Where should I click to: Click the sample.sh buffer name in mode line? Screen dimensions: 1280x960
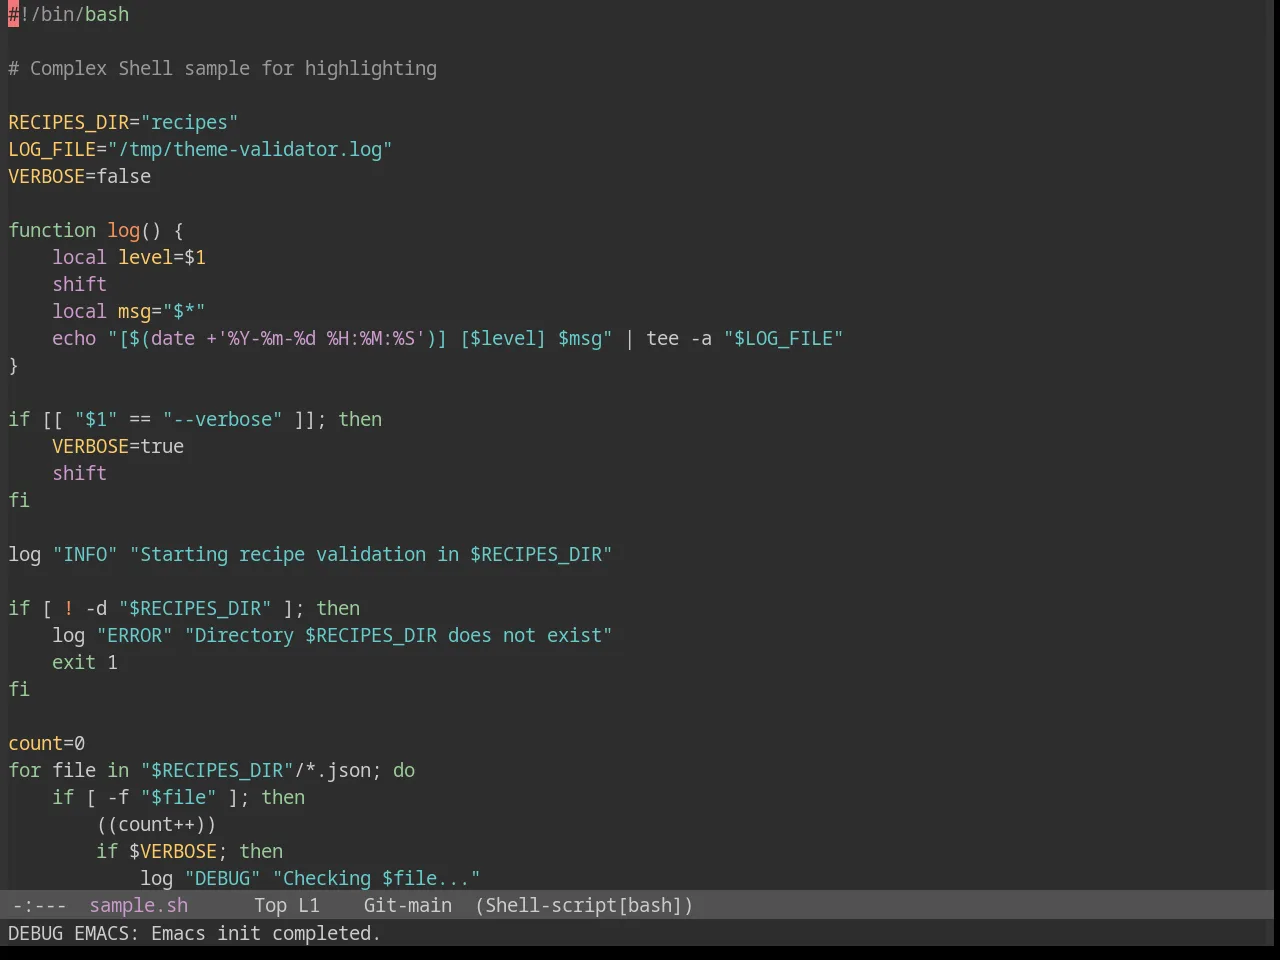[139, 905]
